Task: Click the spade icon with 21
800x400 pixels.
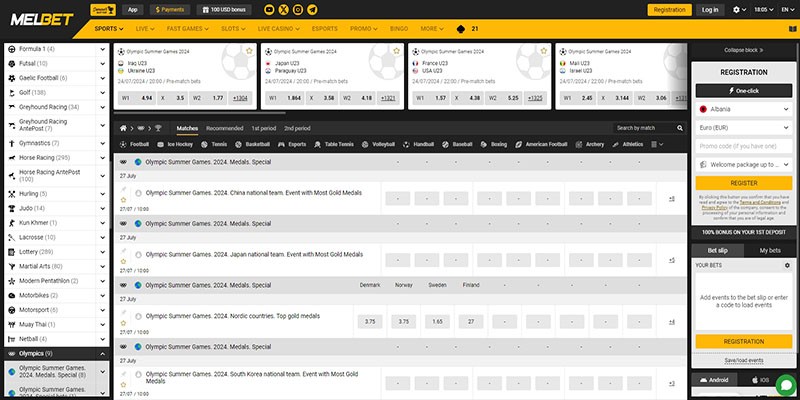Action: (x=467, y=29)
